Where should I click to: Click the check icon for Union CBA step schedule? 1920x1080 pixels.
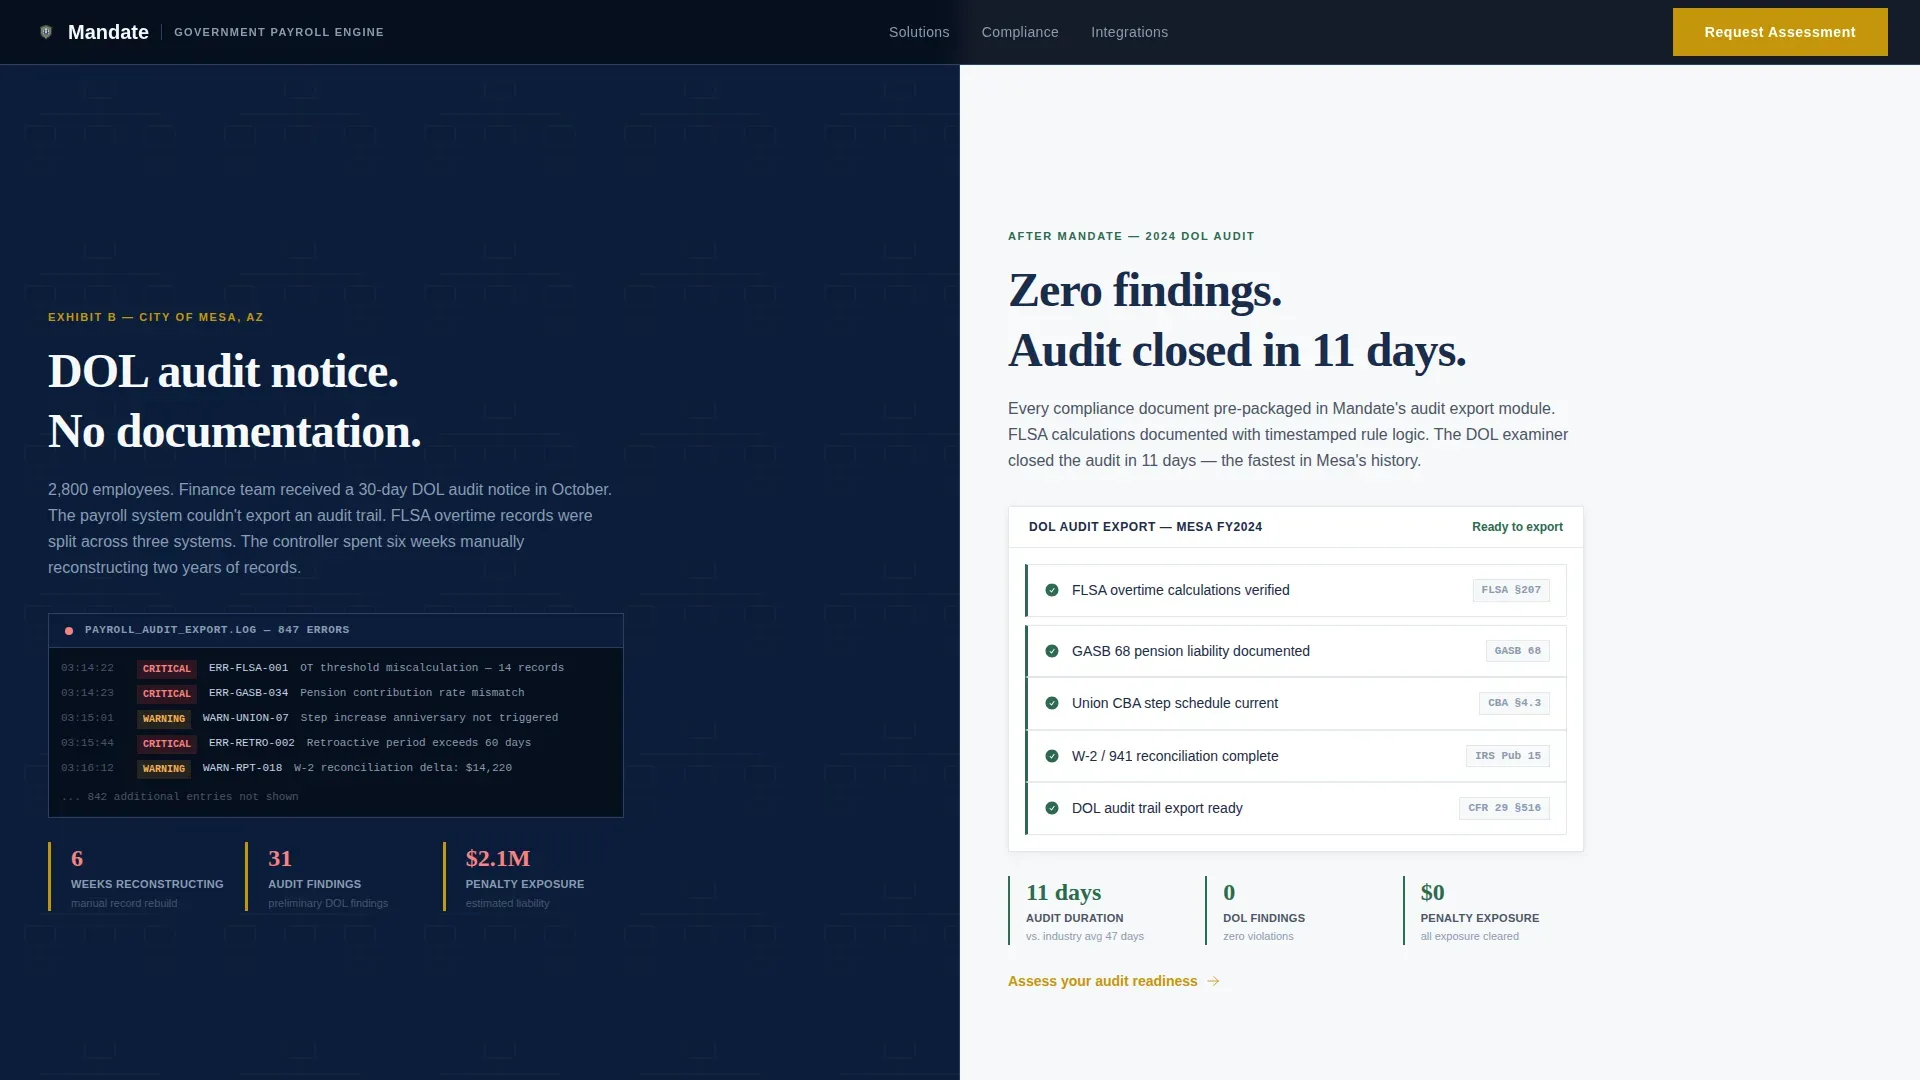1052,703
